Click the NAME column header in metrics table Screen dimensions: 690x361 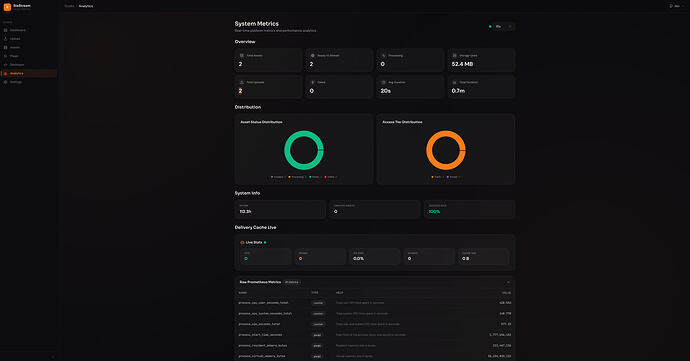click(242, 293)
